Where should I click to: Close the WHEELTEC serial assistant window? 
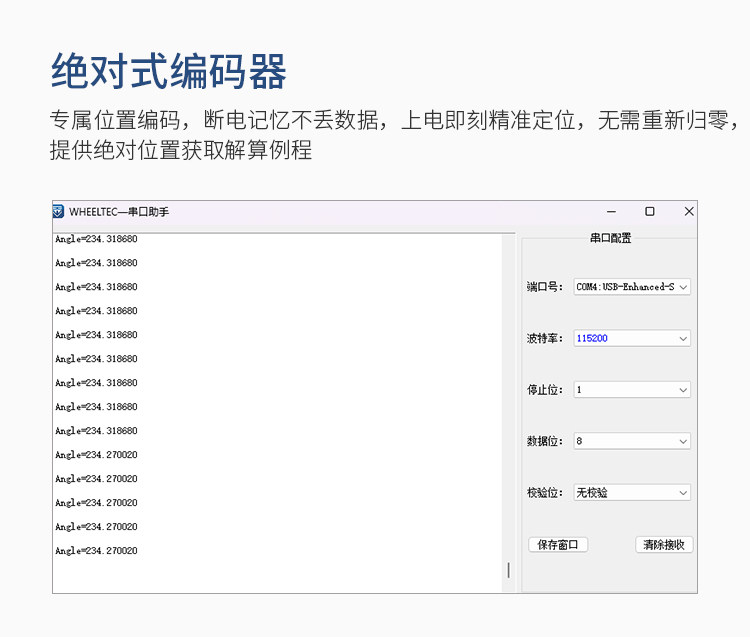689,211
